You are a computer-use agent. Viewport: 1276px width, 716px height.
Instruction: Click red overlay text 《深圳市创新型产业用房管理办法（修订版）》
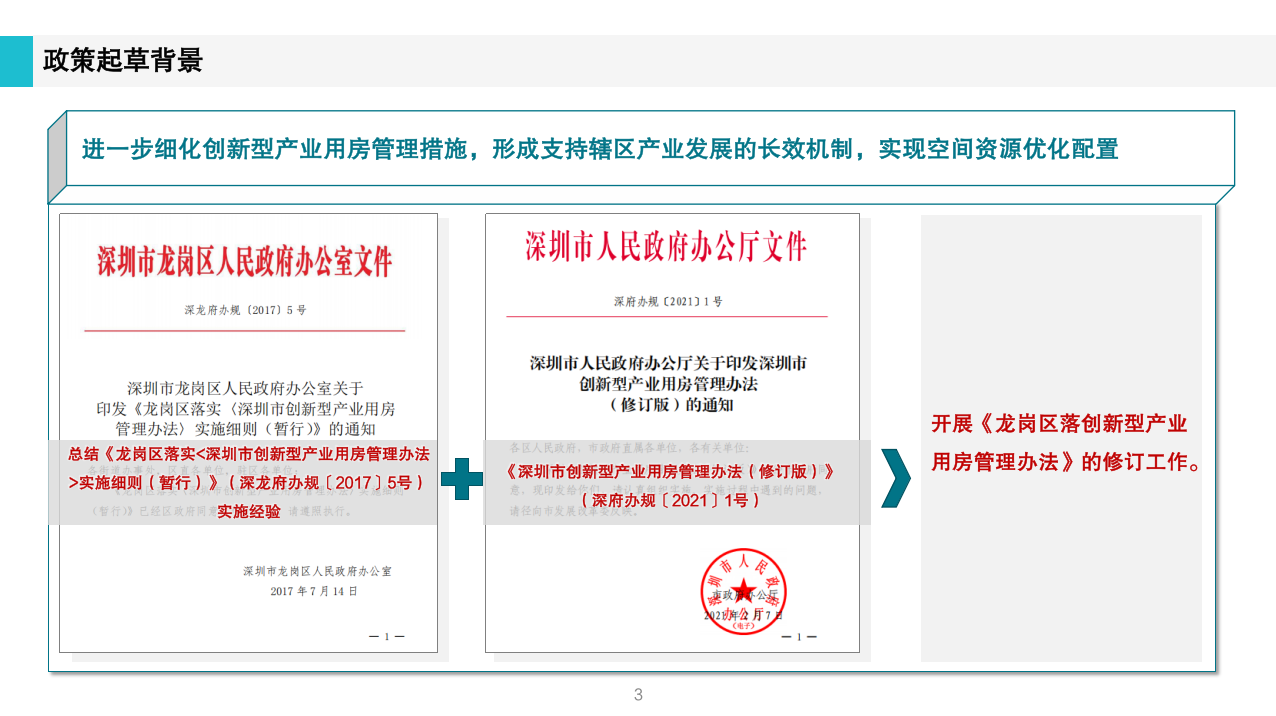pyautogui.click(x=670, y=471)
